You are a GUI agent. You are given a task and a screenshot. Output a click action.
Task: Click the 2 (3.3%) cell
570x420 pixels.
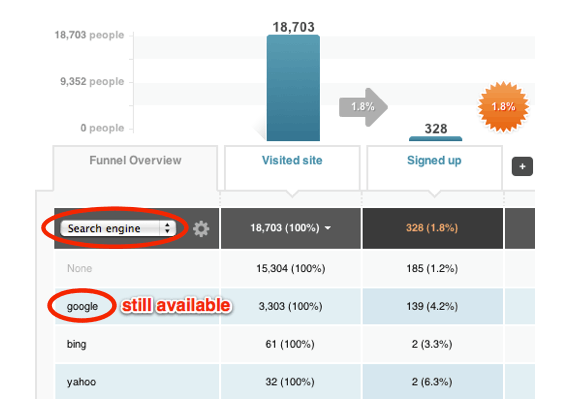point(432,344)
